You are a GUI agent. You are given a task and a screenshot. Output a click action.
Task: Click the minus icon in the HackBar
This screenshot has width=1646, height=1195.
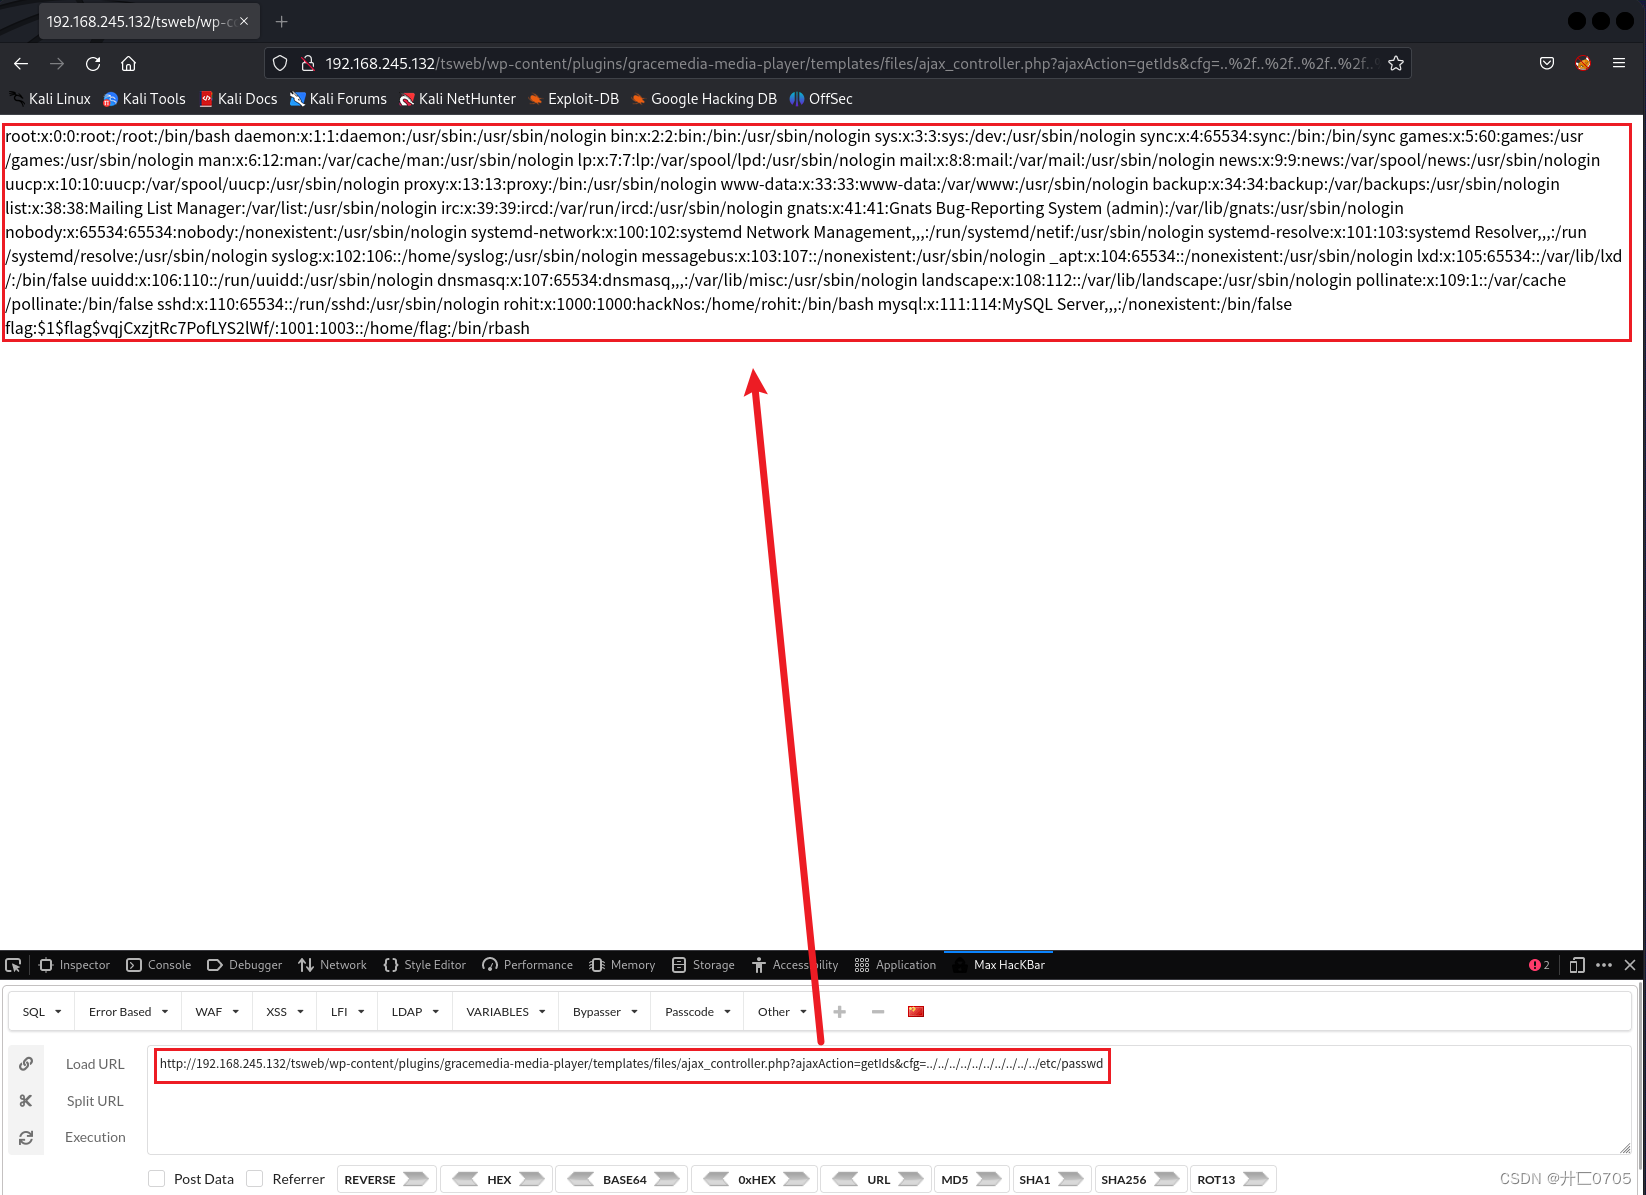[x=878, y=1011]
